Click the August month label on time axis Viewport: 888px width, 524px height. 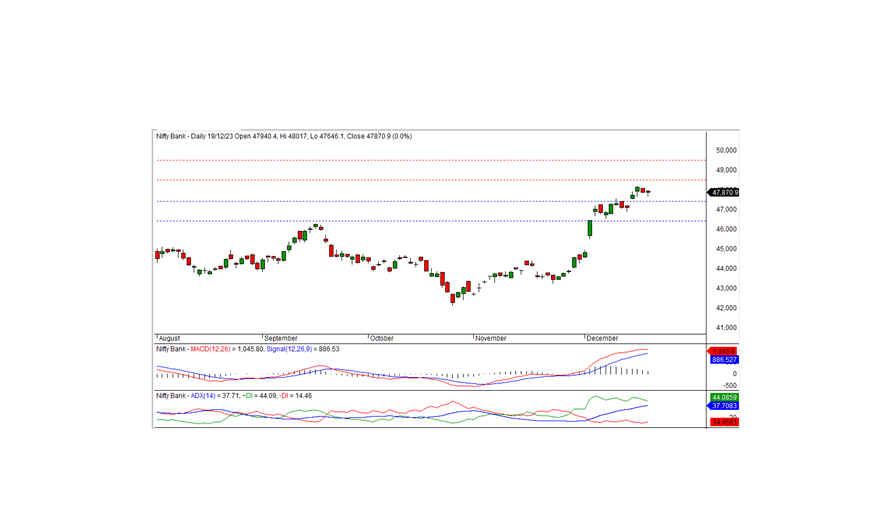(x=169, y=338)
